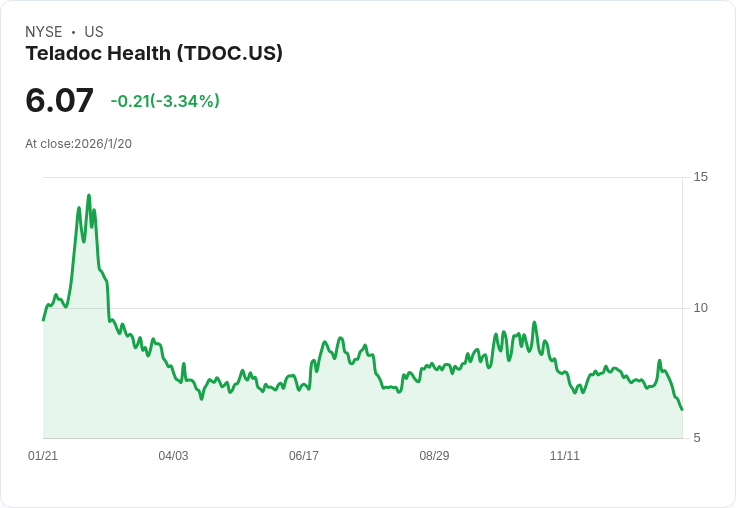Open the Teladoc Health (TDOC.US) title
The height and width of the screenshot is (508, 736).
pos(154,54)
